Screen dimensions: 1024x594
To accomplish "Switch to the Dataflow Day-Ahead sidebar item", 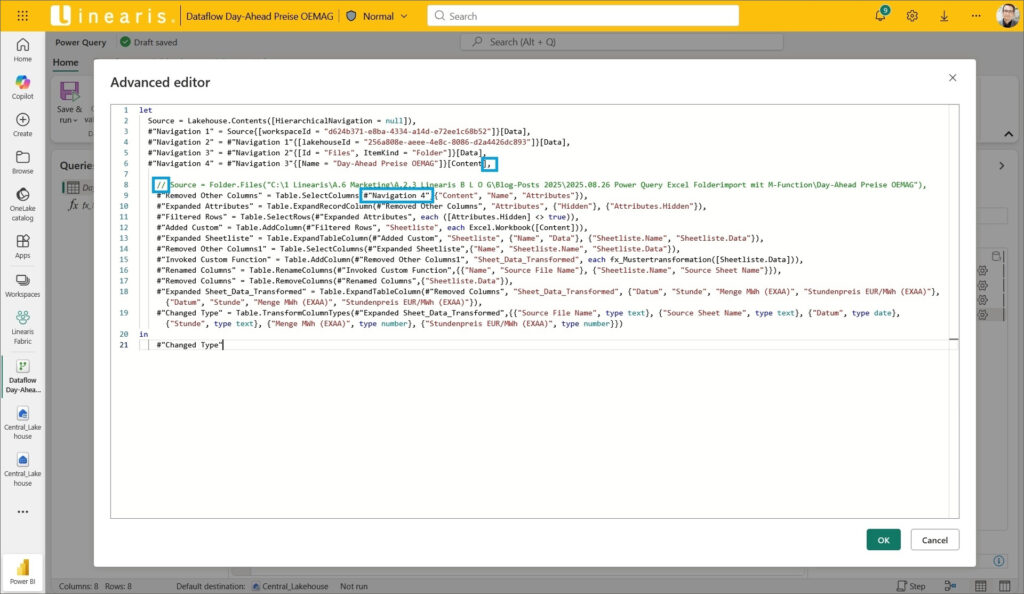I will point(22,374).
